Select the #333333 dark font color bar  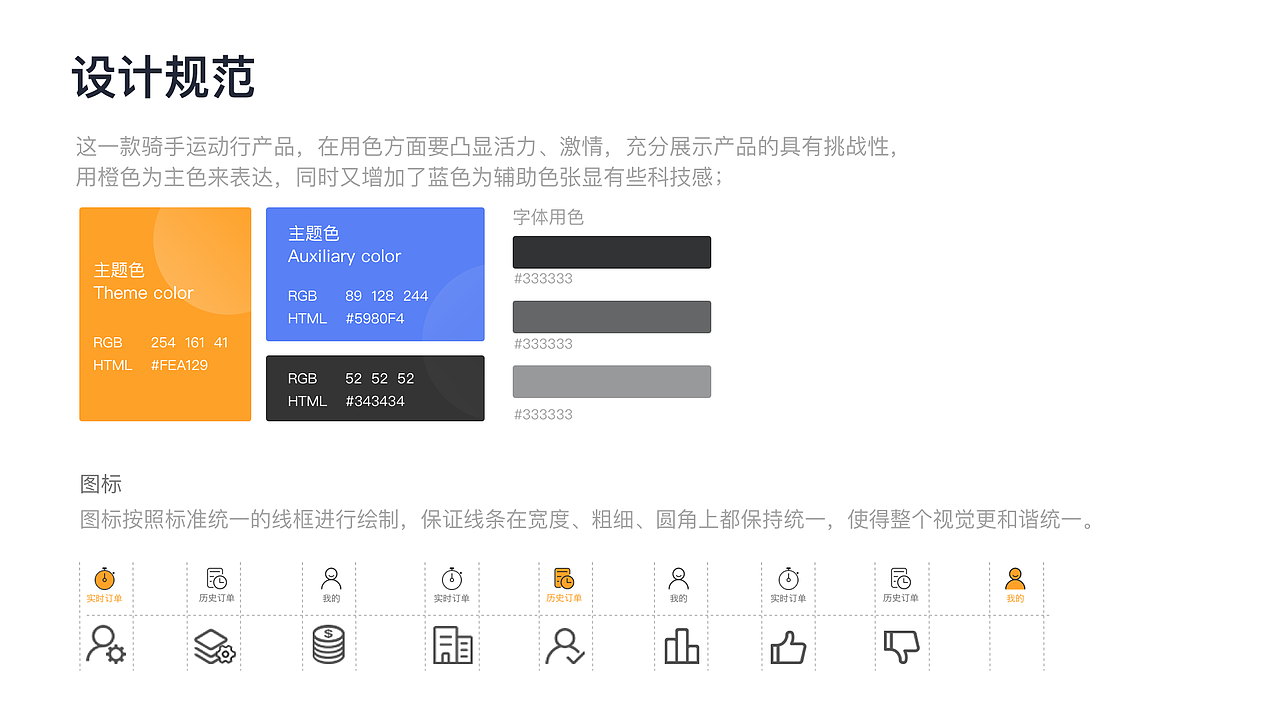coord(611,251)
